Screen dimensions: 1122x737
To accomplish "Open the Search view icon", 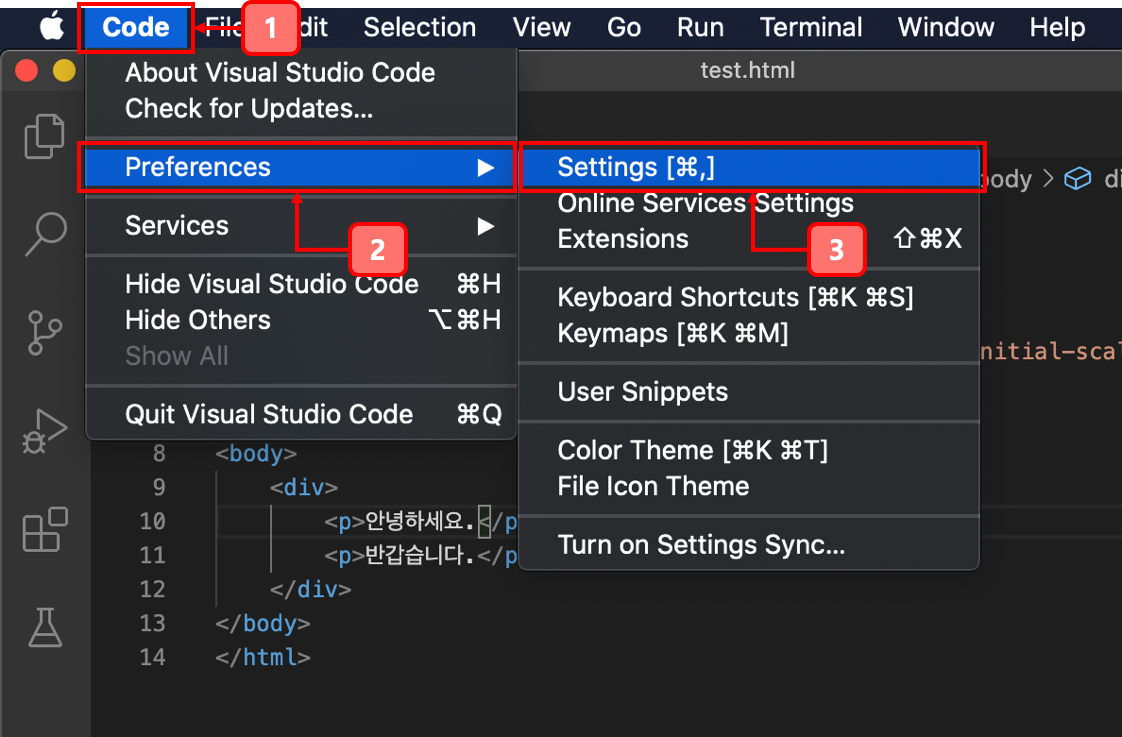I will (46, 234).
